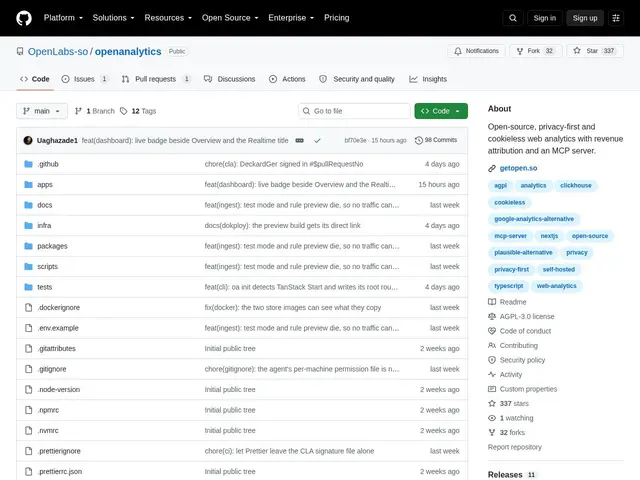Open the .node-version file

[x=58, y=389]
